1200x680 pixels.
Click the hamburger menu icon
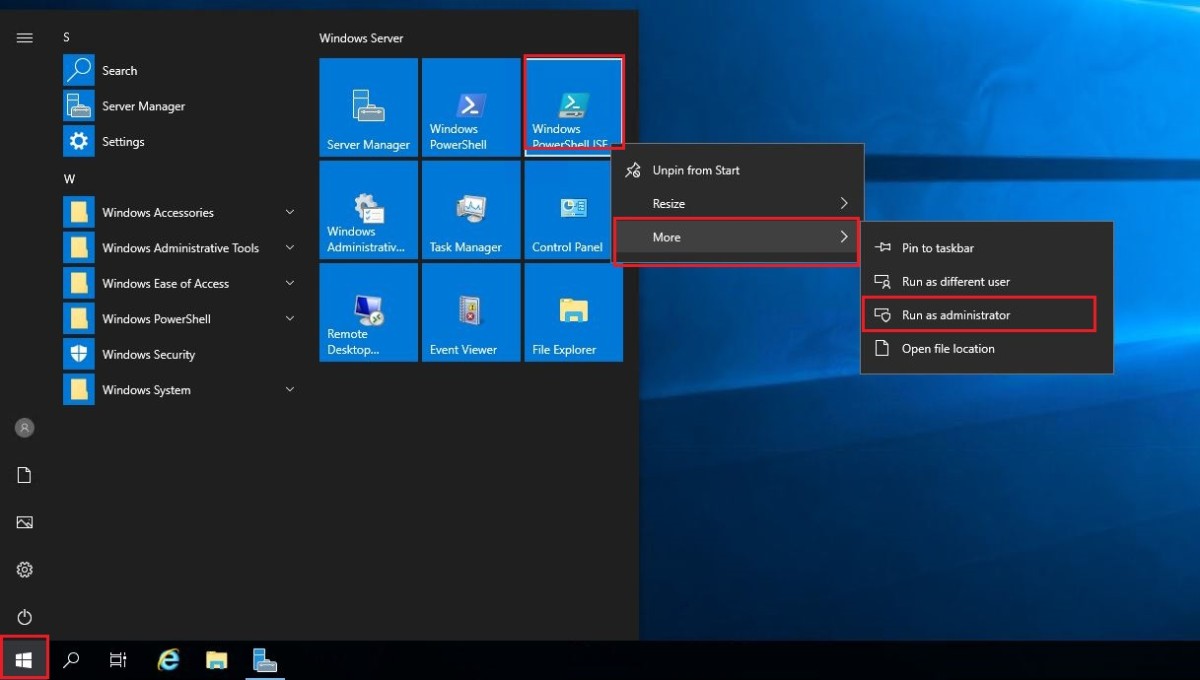pos(25,38)
